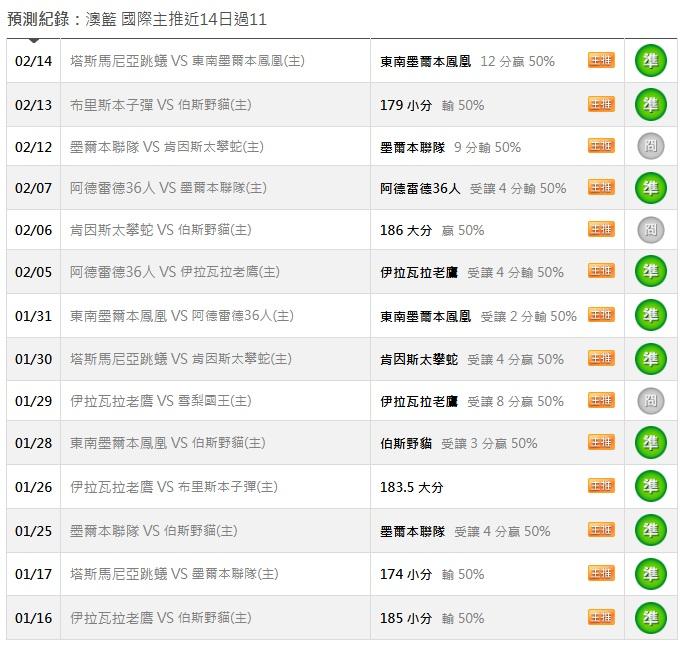Click the matchup 伊拉瓦拉老鷹 VS 伯斯野貓(主)

161,618
